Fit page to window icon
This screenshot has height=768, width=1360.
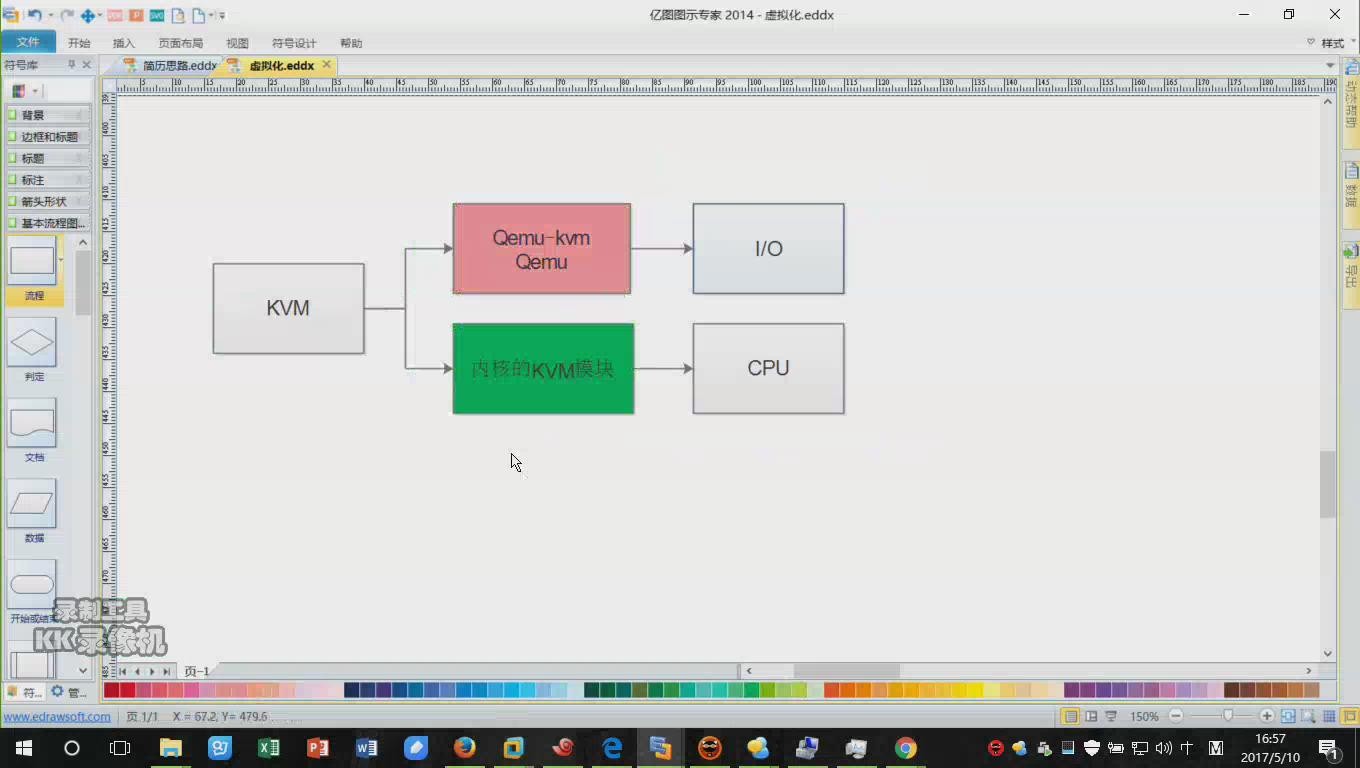coord(1288,716)
